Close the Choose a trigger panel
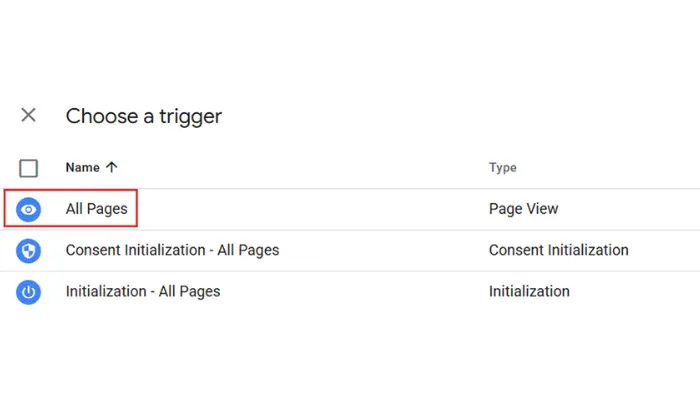This screenshot has width=700, height=400. [28, 115]
